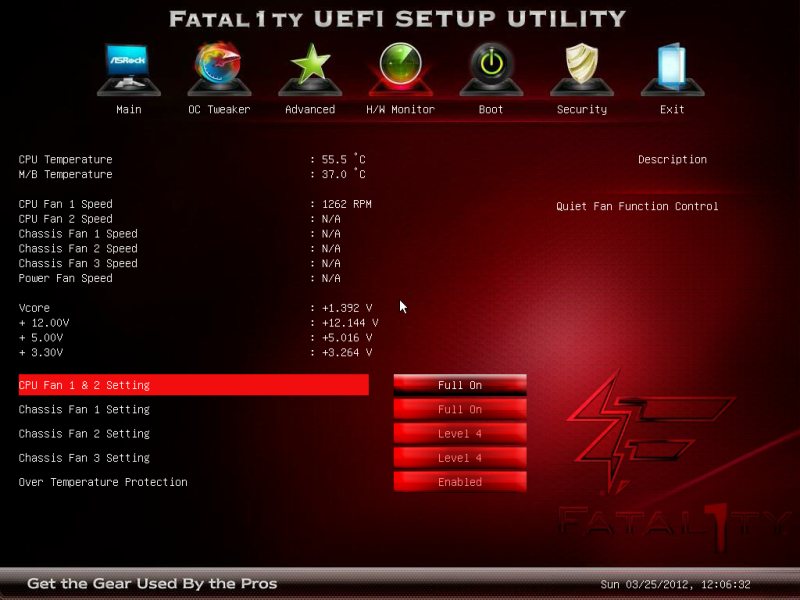This screenshot has width=800, height=600.
Task: Change Over Temperature Protection Enabled value
Action: [x=460, y=482]
